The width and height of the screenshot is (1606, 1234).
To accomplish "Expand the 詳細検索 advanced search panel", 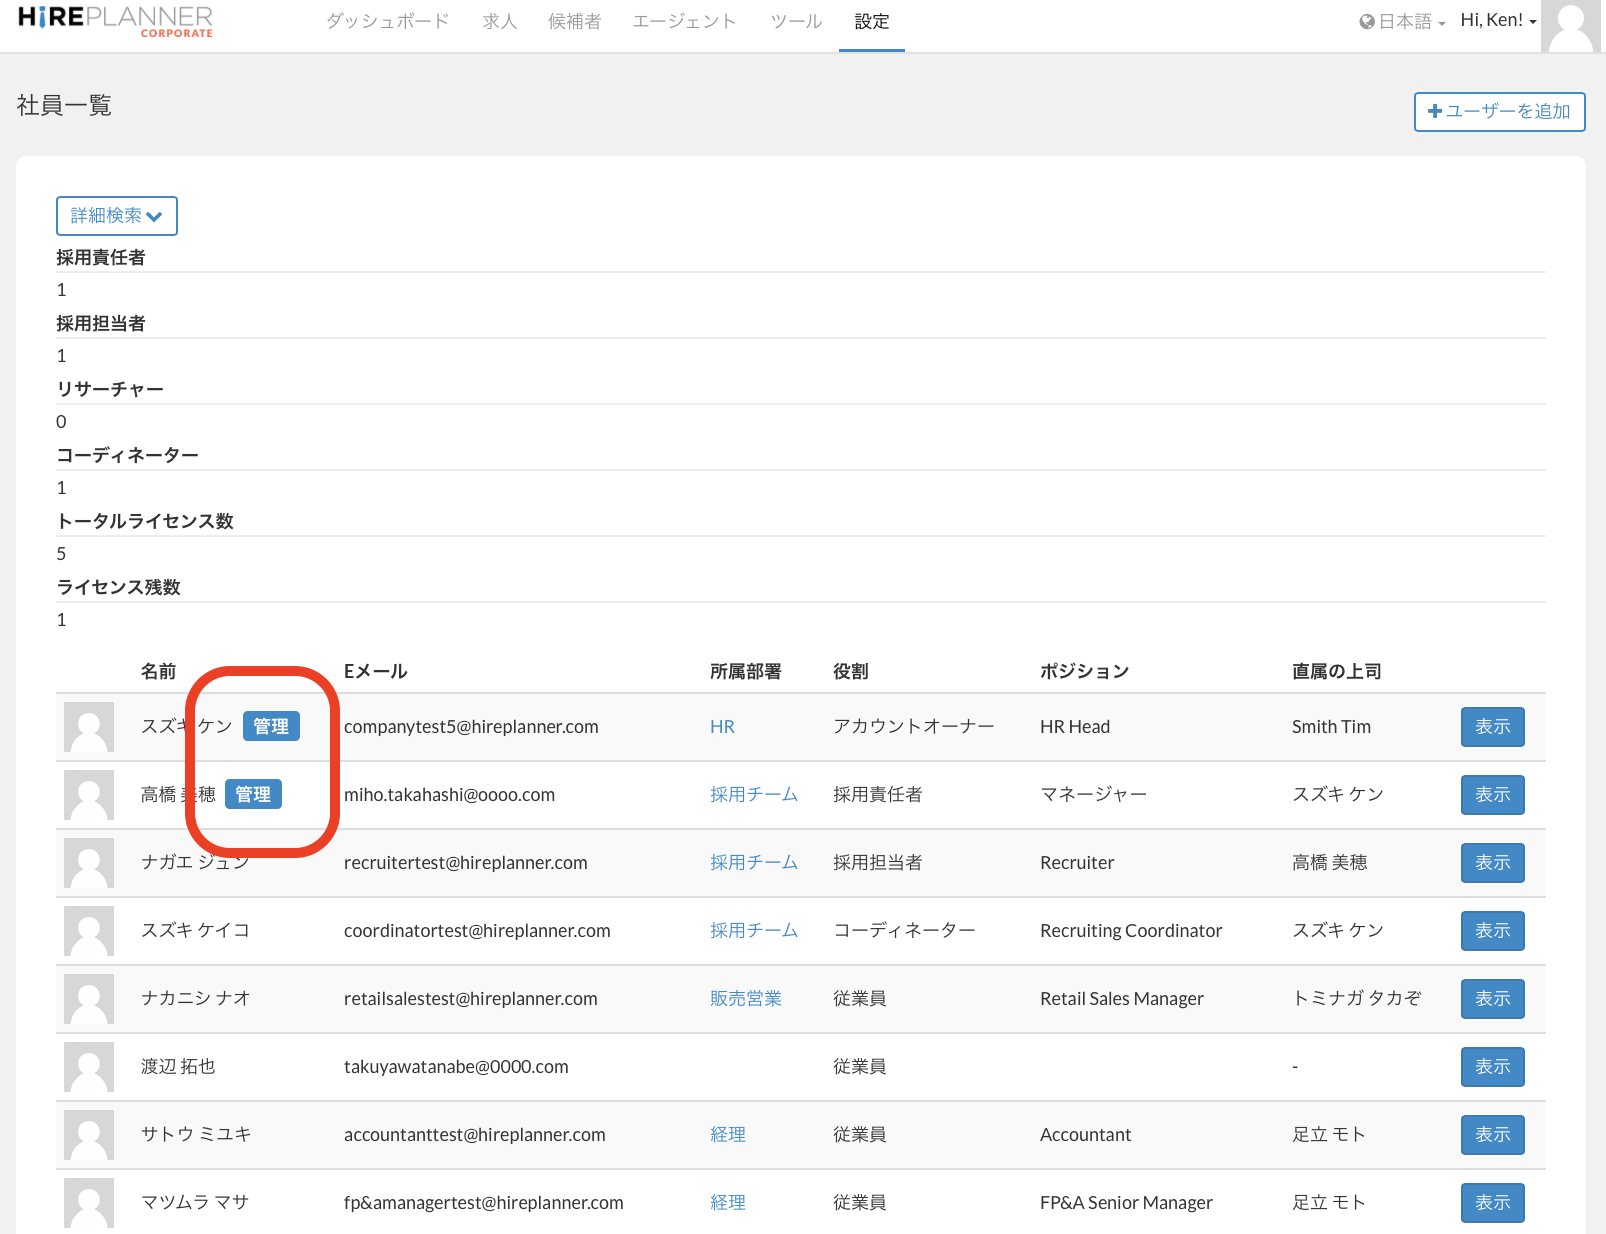I will [x=116, y=216].
